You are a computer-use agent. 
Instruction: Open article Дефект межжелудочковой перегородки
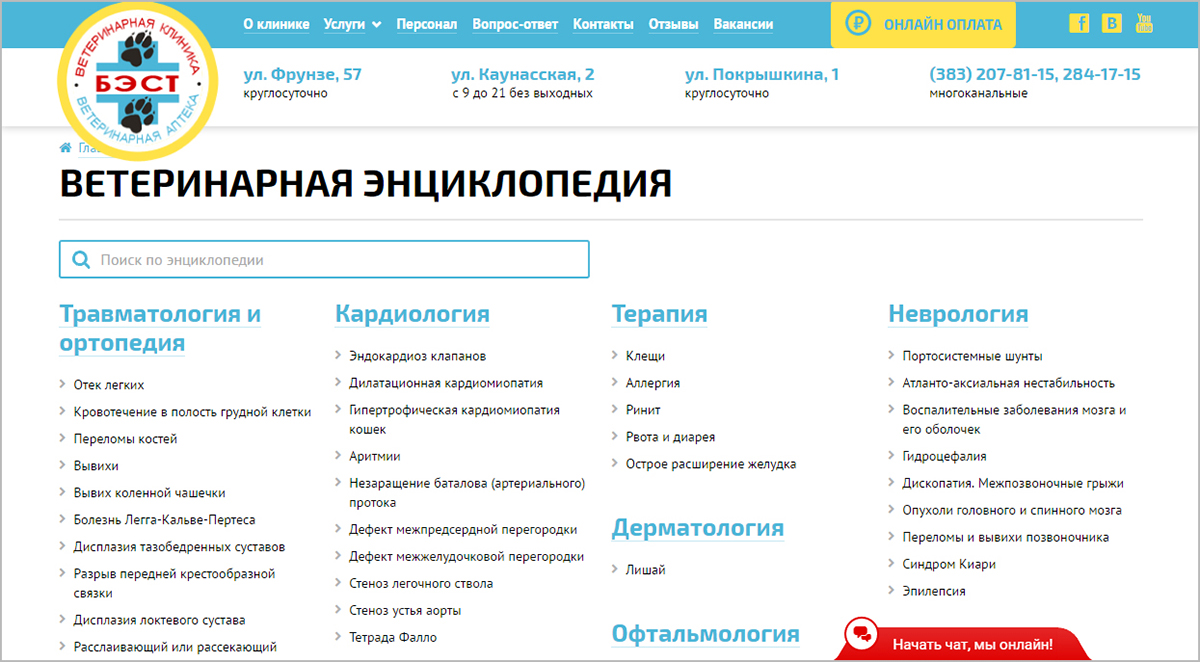467,557
